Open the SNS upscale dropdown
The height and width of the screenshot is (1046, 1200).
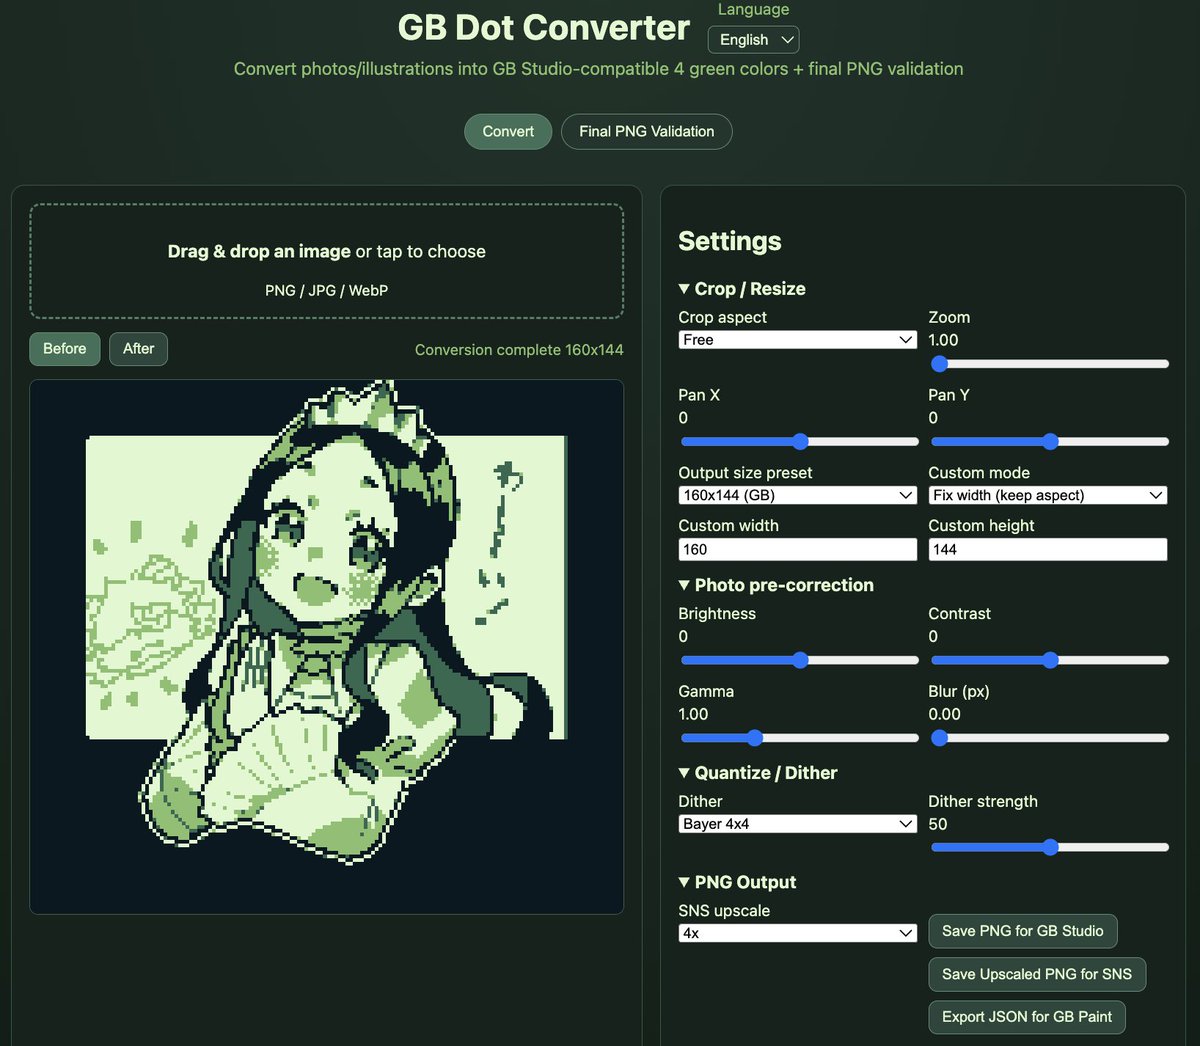(x=798, y=933)
